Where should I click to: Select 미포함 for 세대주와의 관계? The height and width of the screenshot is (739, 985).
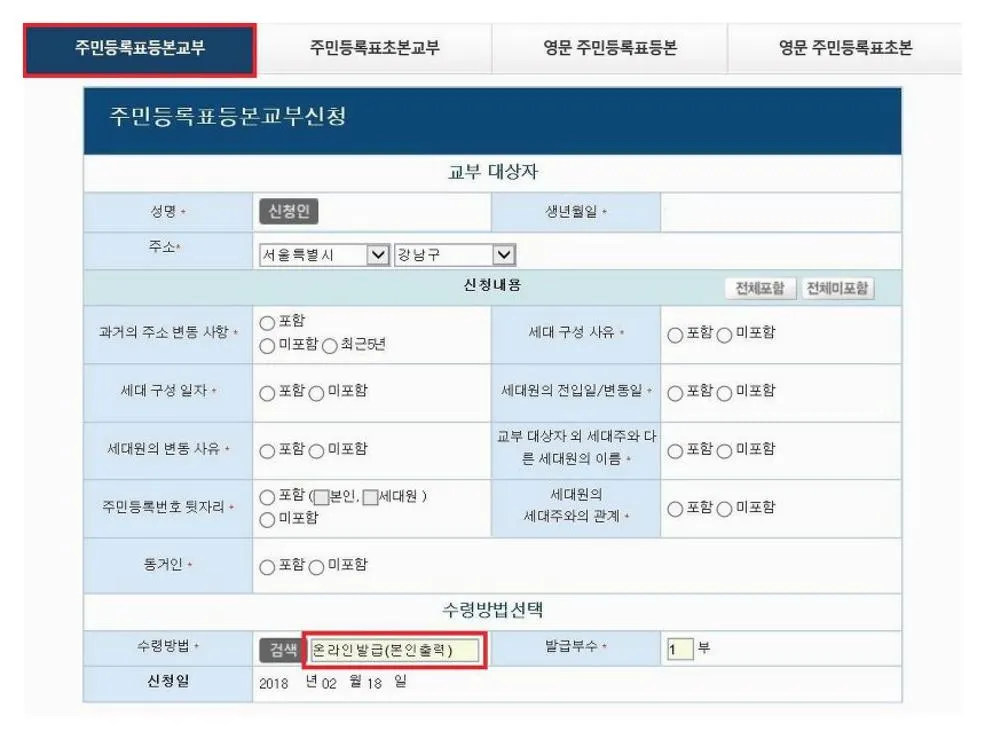pyautogui.click(x=724, y=509)
